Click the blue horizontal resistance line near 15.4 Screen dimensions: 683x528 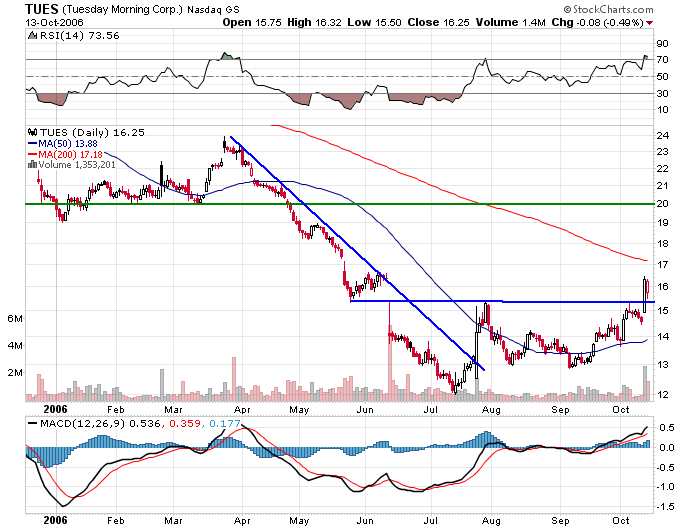502,301
